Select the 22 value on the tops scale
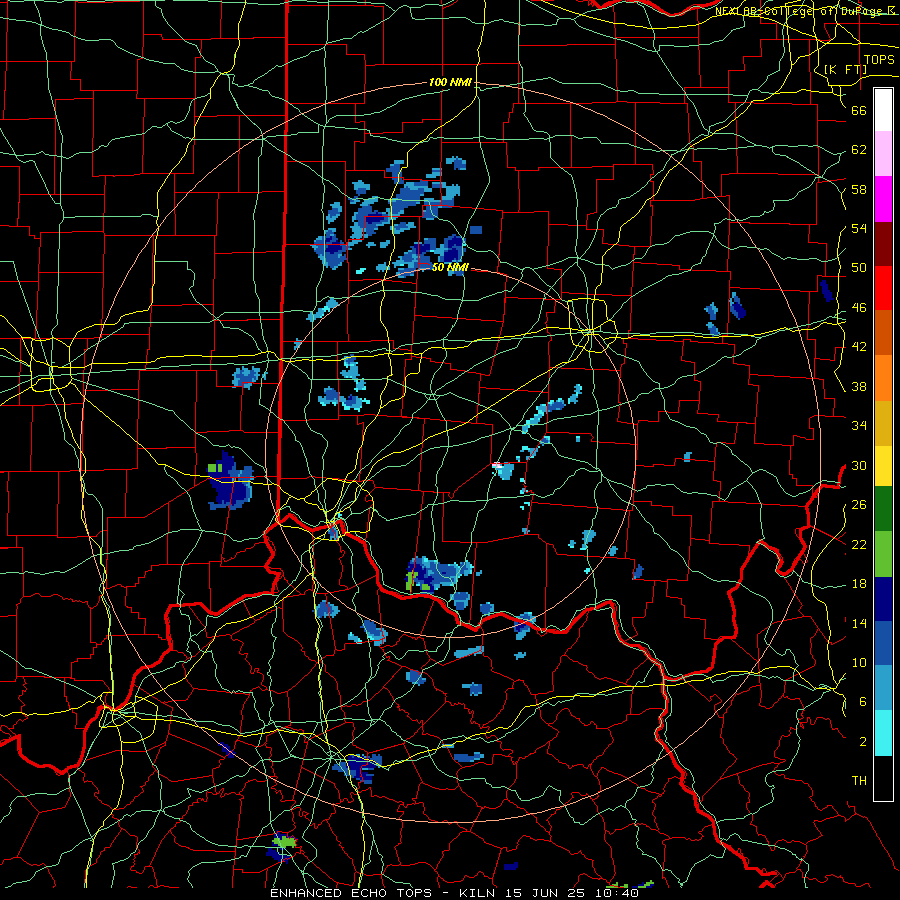This screenshot has height=900, width=900. (859, 544)
